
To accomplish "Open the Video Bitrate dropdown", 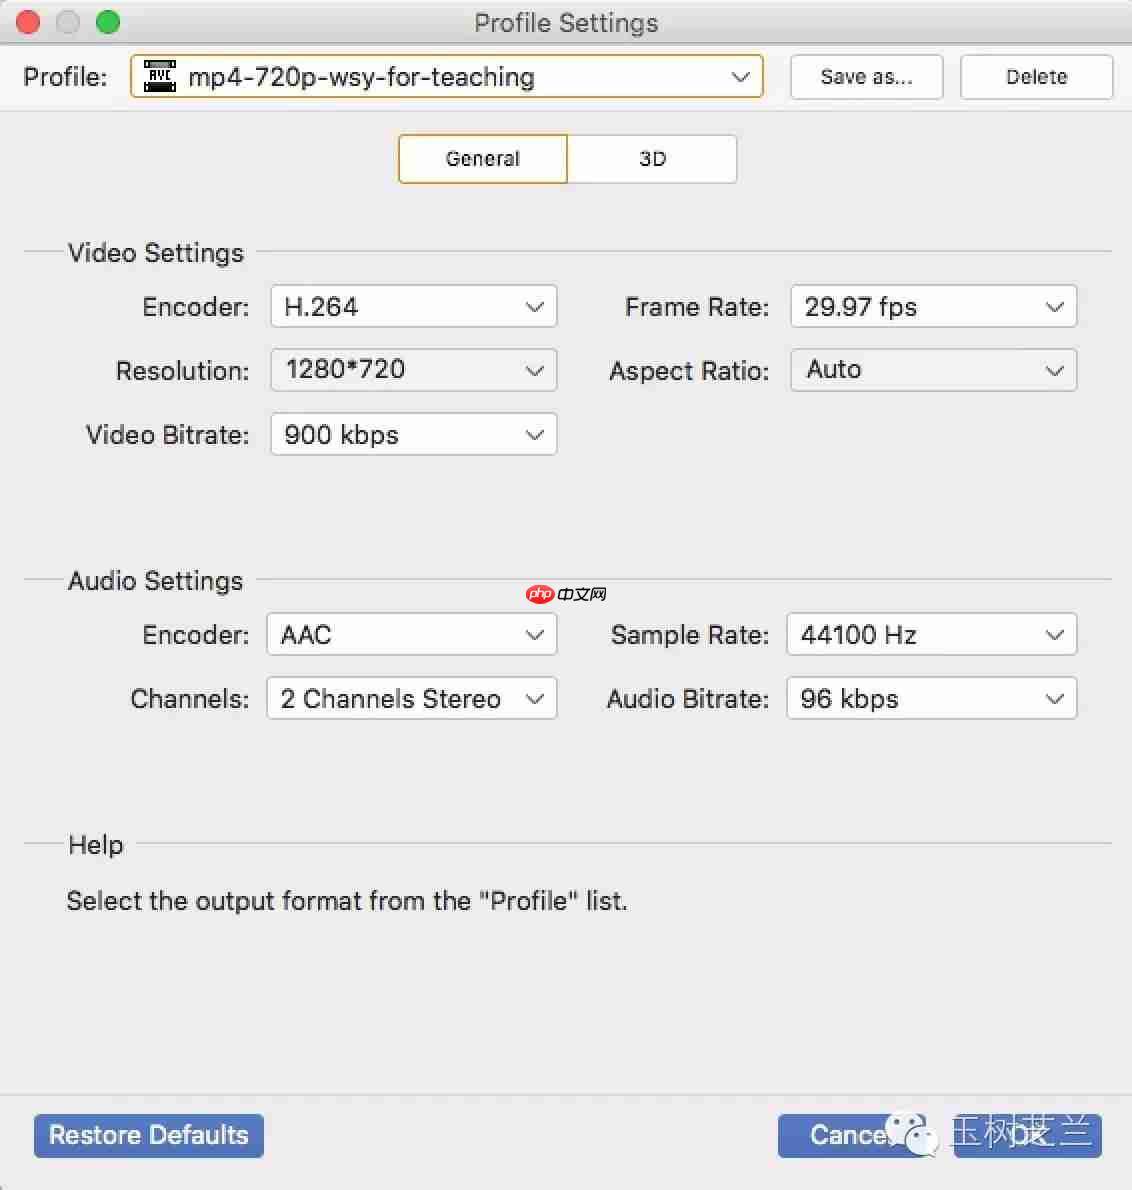I will coord(413,435).
